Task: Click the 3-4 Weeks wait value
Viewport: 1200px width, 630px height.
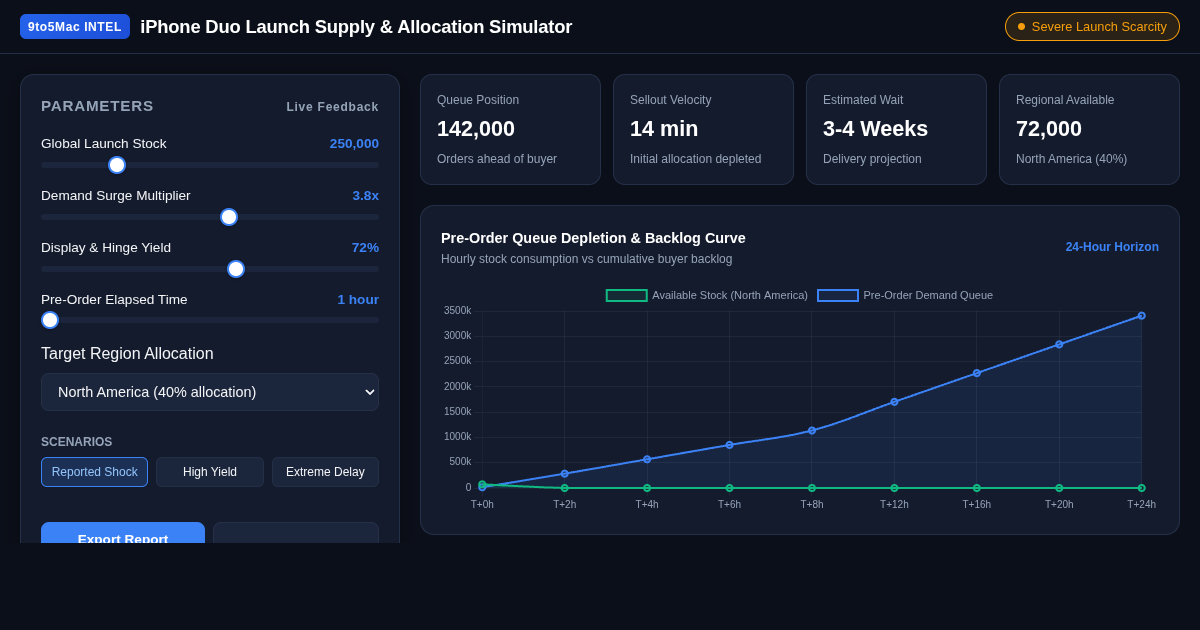Action: 875,129
